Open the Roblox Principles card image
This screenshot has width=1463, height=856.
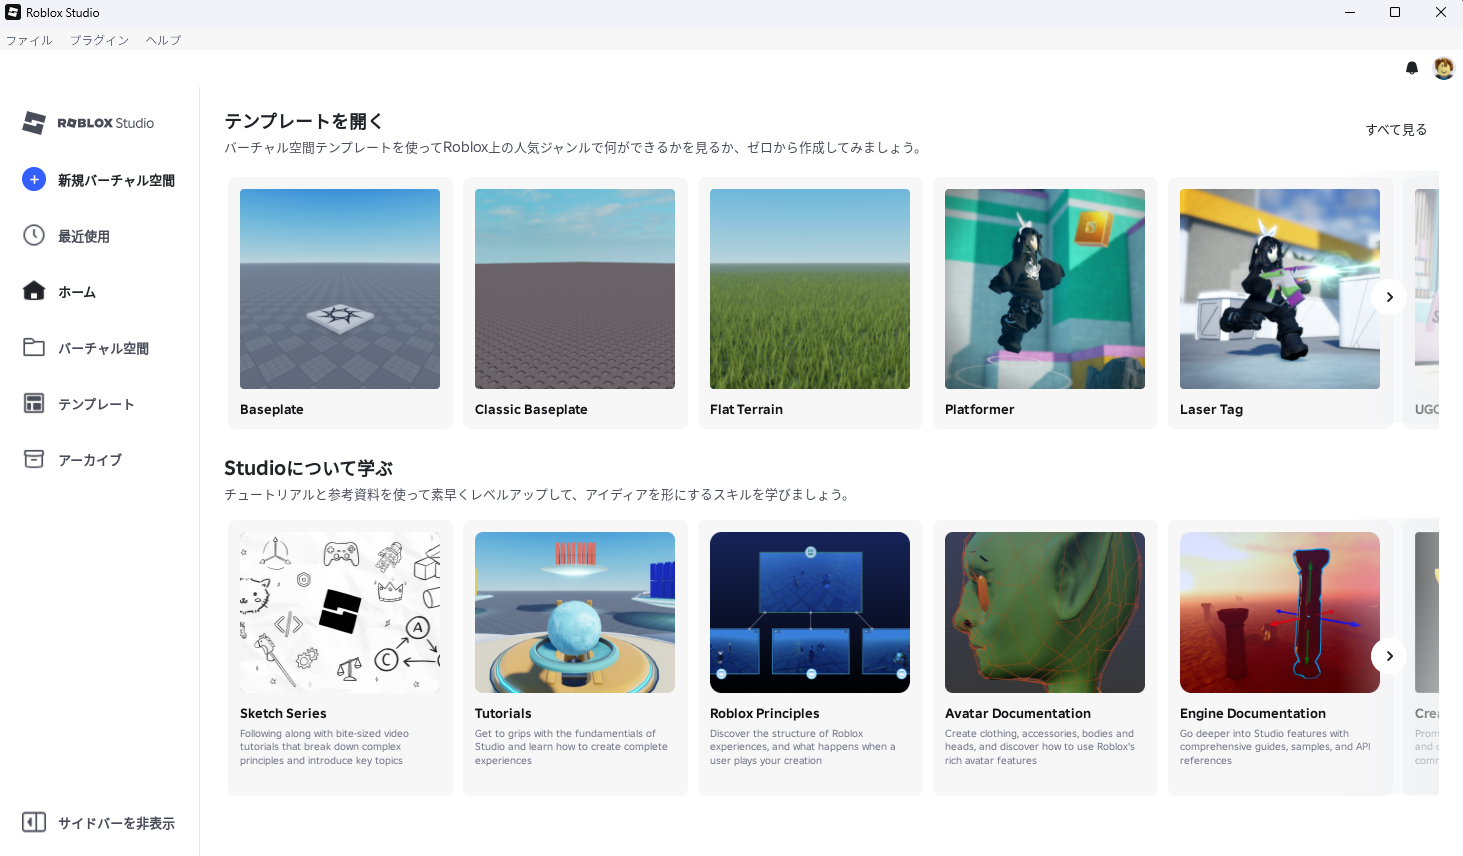[810, 612]
